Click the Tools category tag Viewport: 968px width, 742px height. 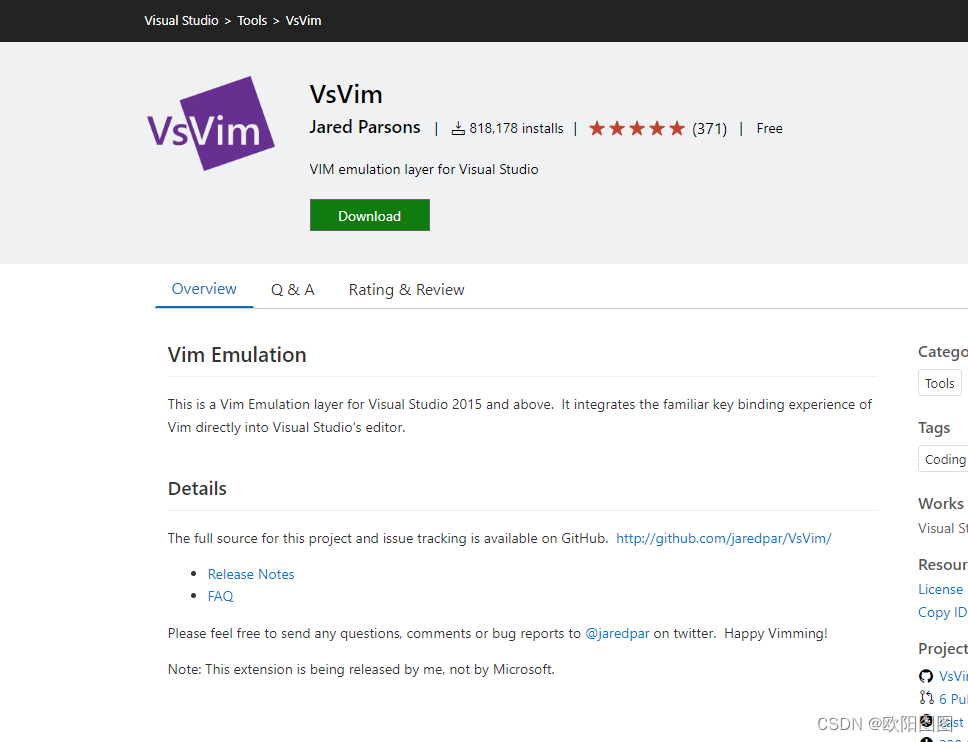(940, 383)
